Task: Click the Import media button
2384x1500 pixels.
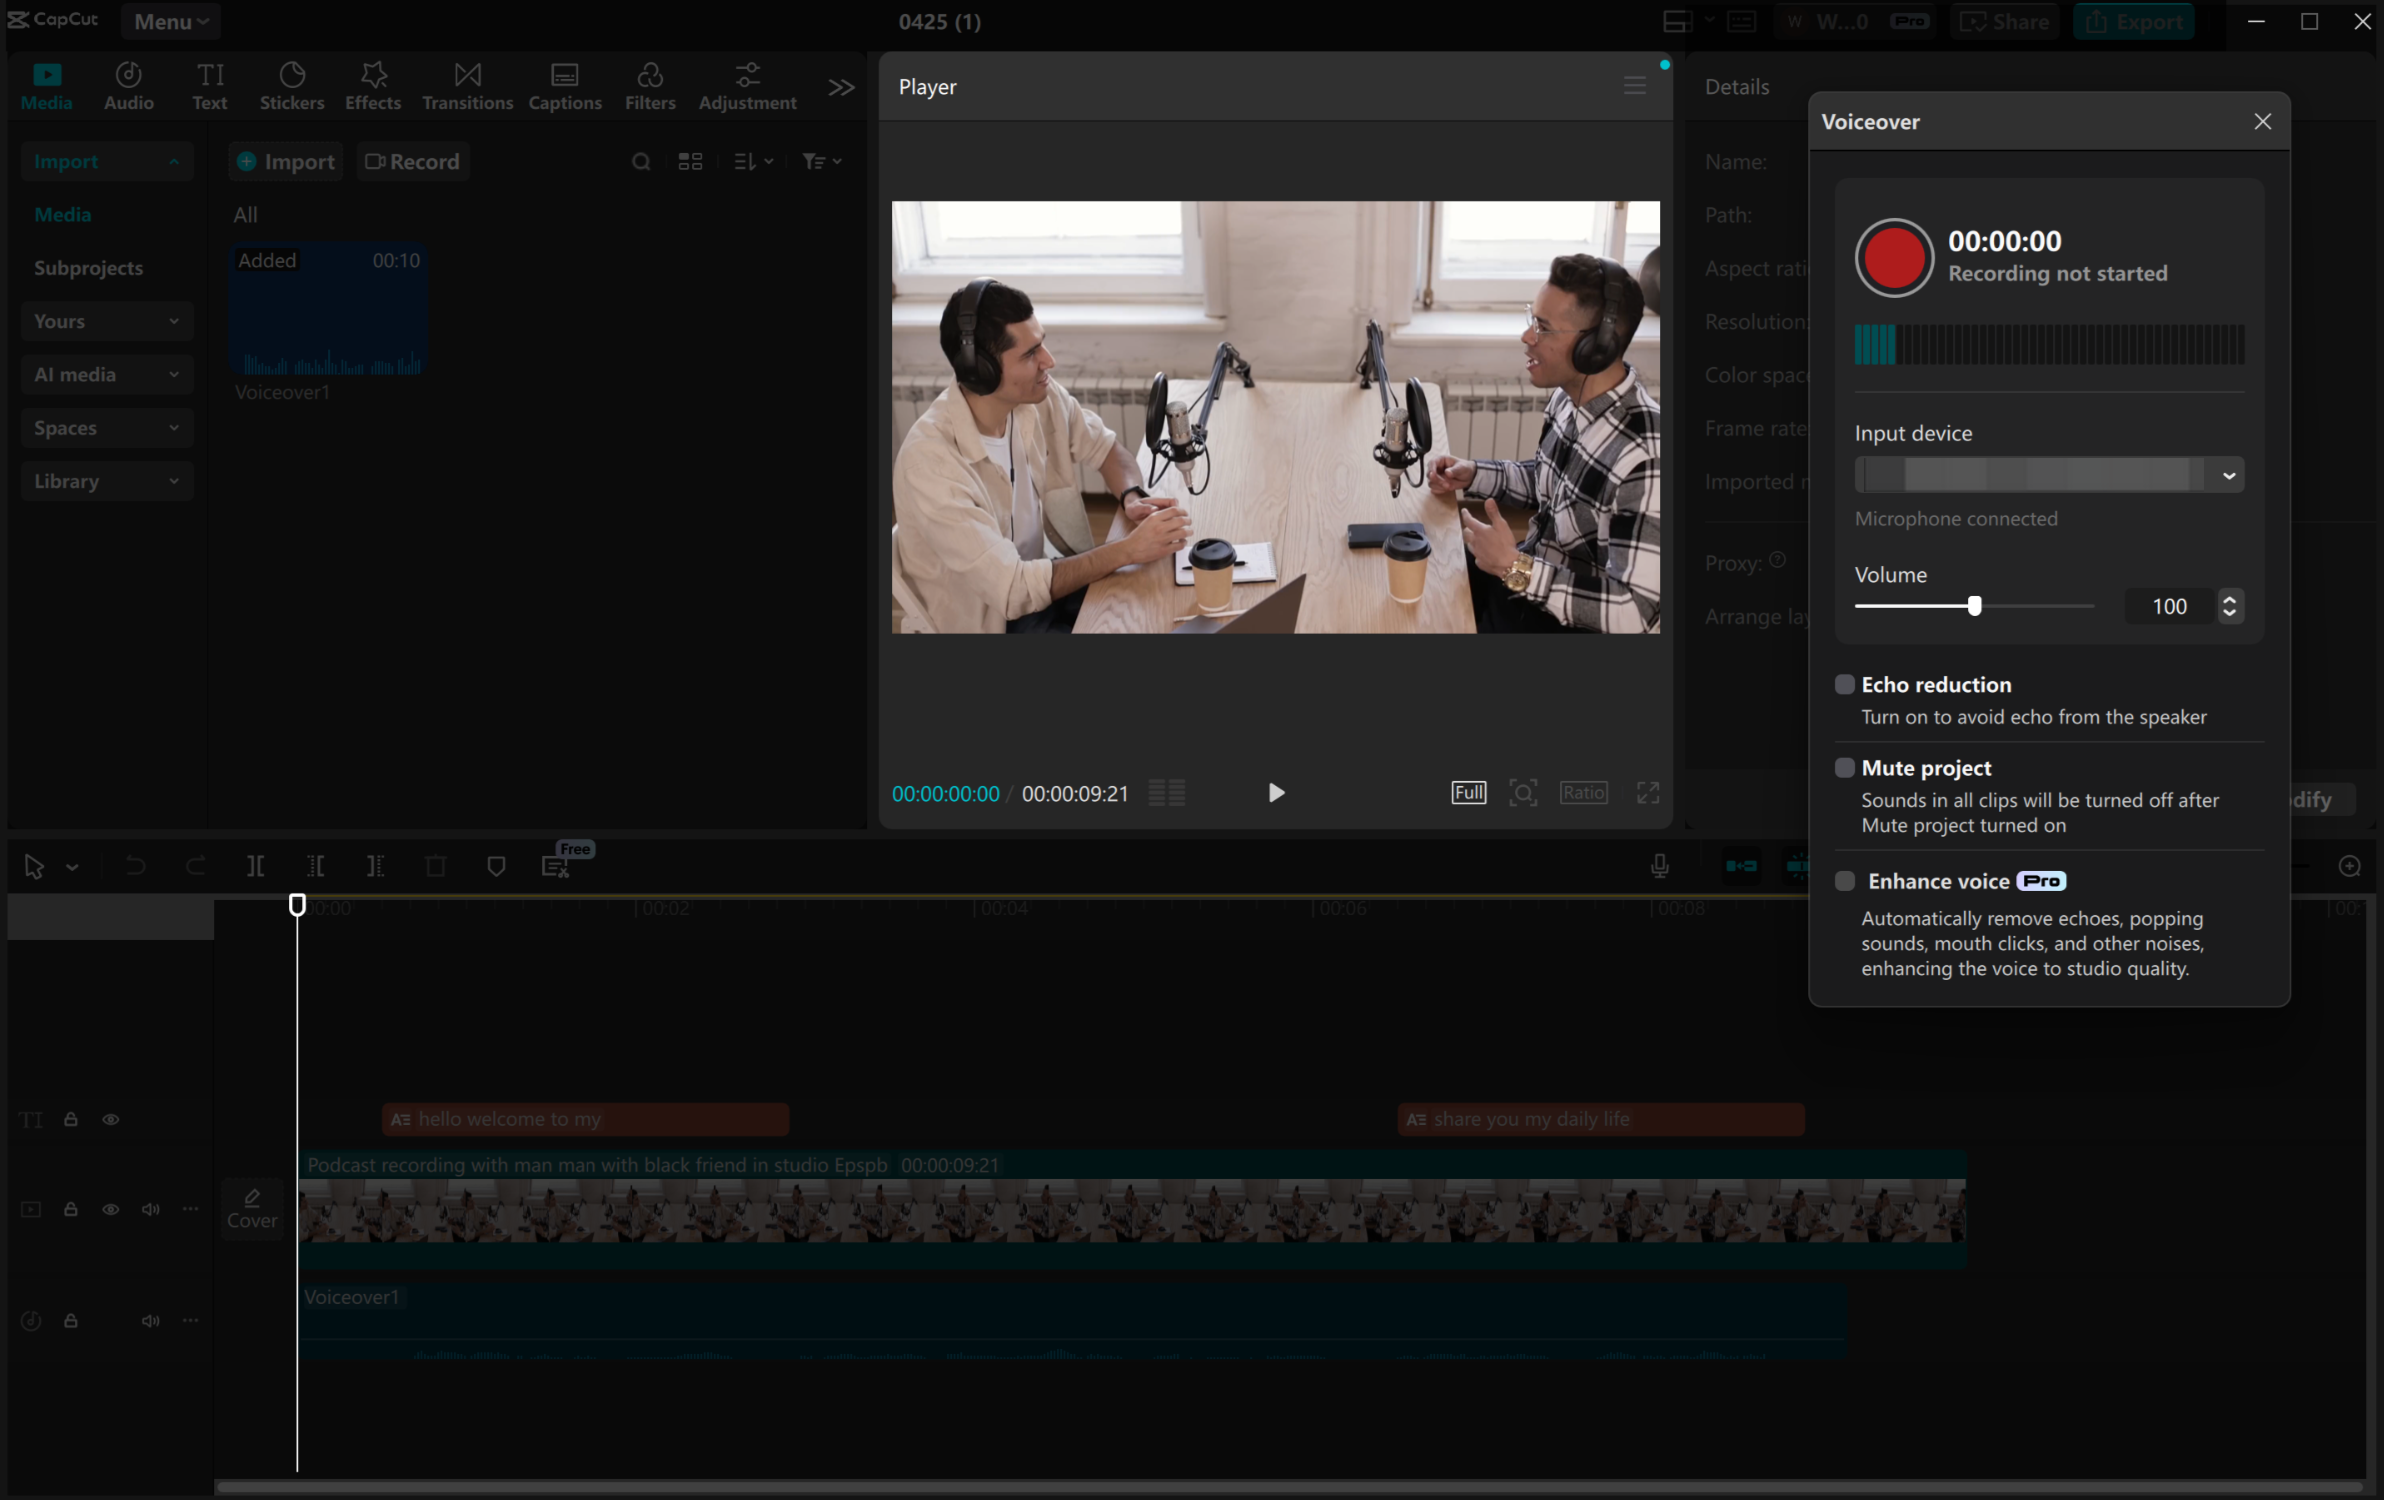Action: pyautogui.click(x=286, y=162)
